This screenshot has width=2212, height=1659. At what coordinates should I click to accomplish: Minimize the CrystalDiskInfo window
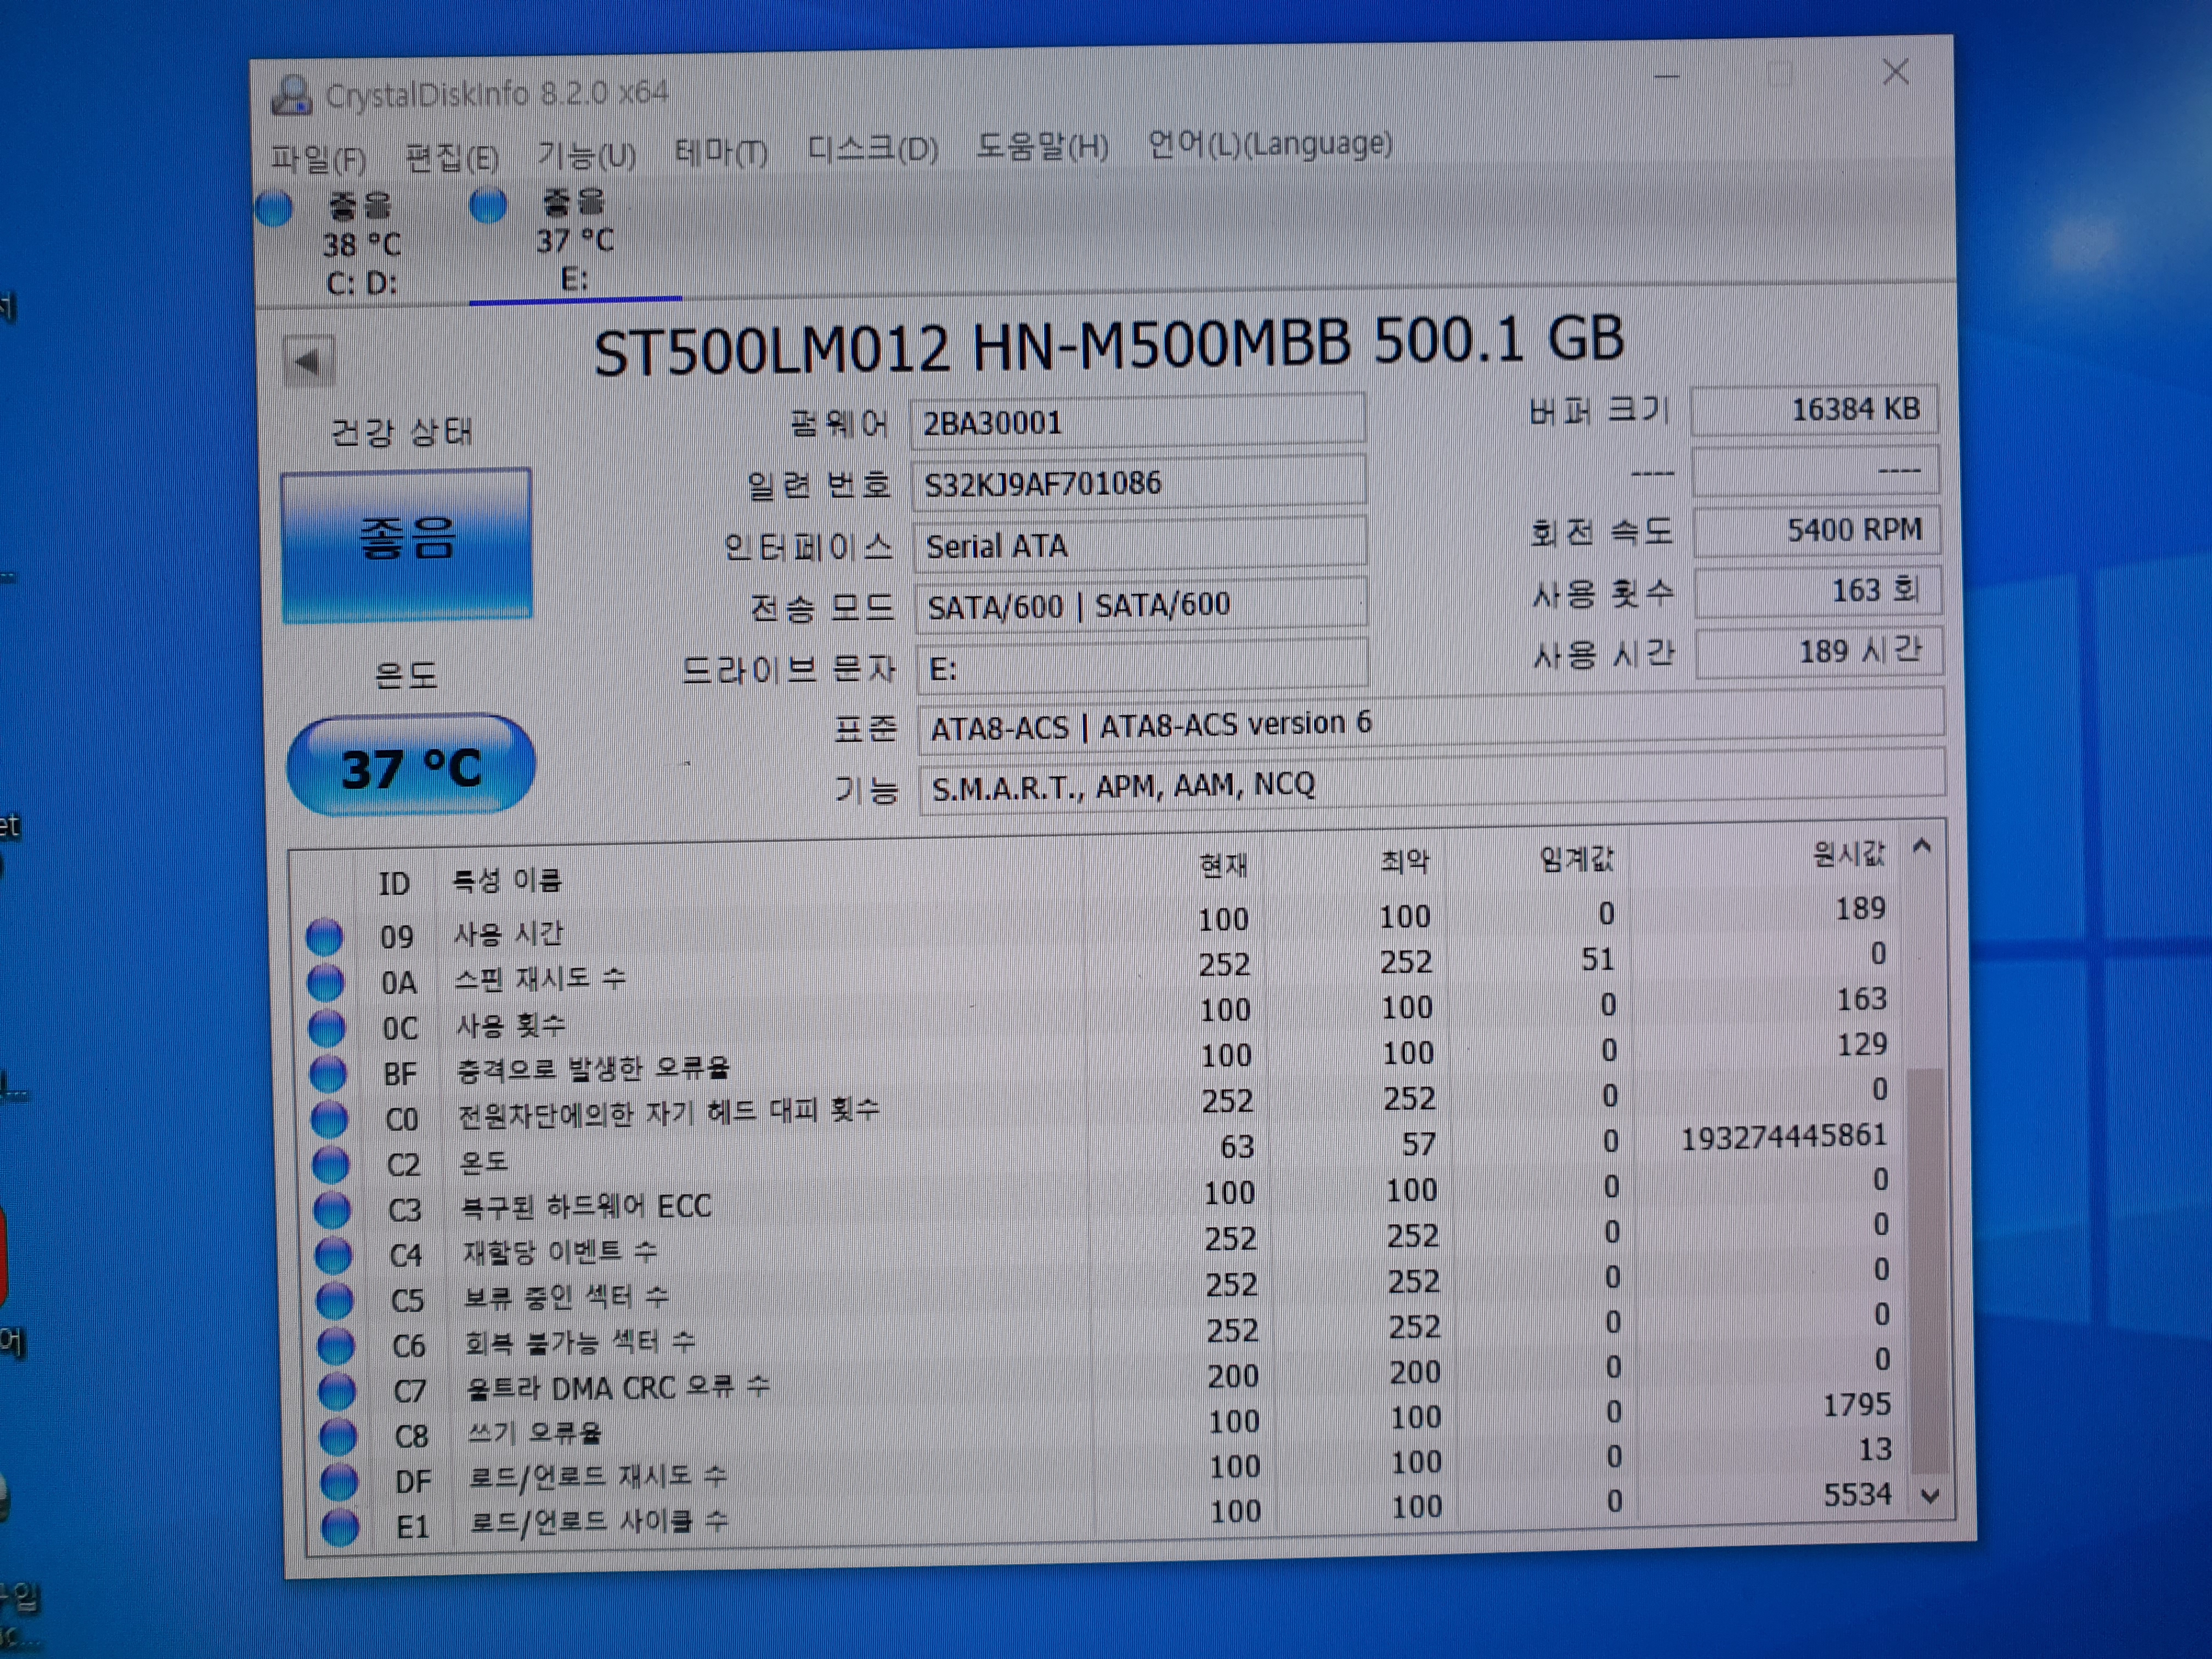pyautogui.click(x=1667, y=76)
